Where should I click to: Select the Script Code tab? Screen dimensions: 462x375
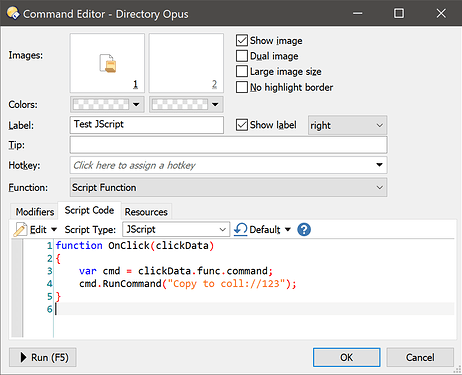click(89, 210)
